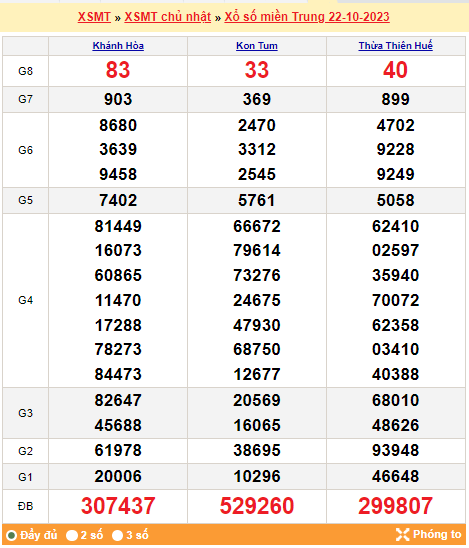Click the G1 result 20006
469x548 pixels.
click(x=118, y=476)
